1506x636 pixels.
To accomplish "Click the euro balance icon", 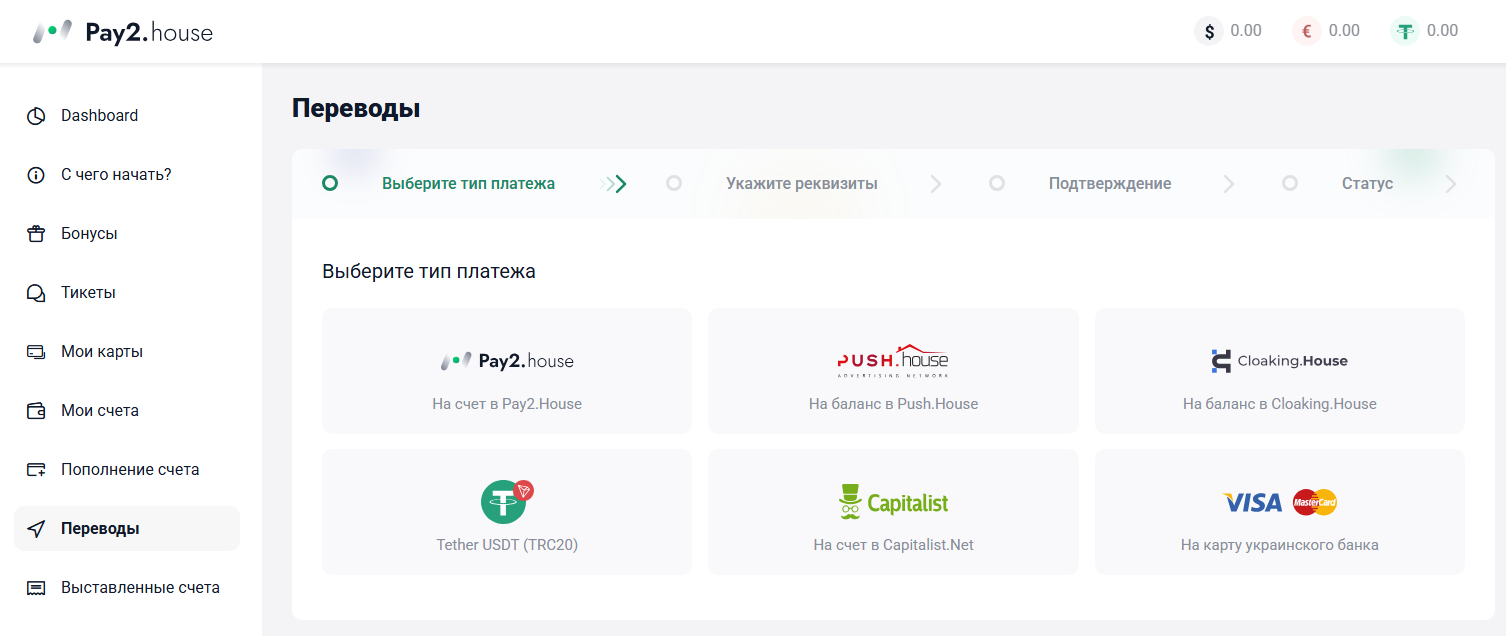I will [x=1307, y=31].
